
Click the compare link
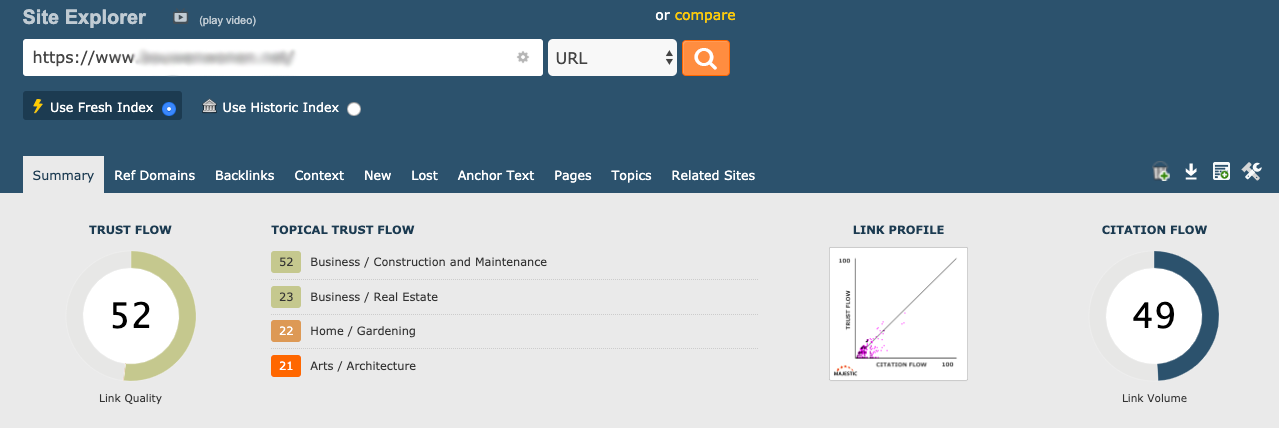point(705,15)
